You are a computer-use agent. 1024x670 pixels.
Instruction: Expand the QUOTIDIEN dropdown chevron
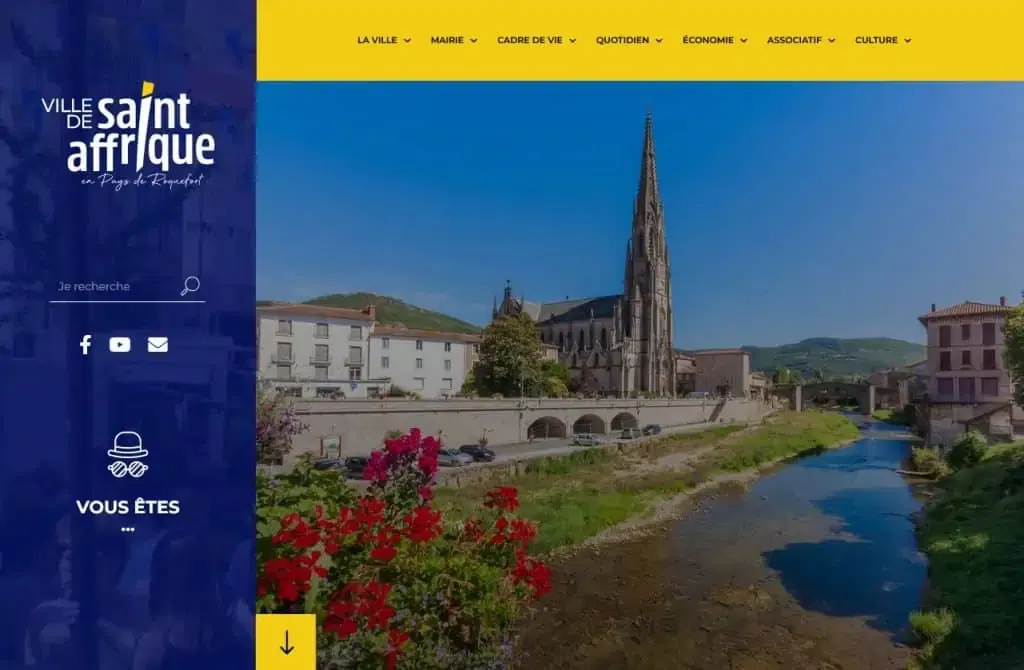(x=659, y=41)
